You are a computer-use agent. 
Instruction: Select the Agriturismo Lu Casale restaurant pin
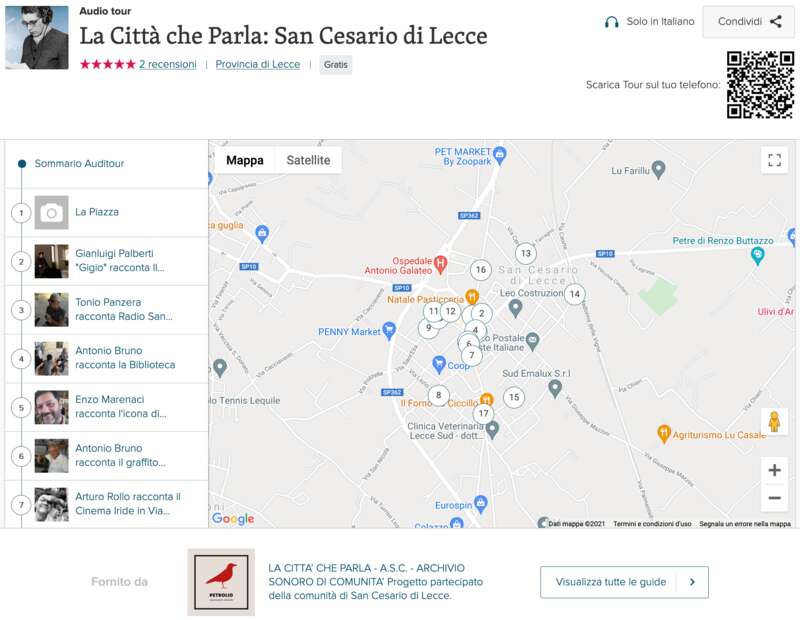[663, 433]
